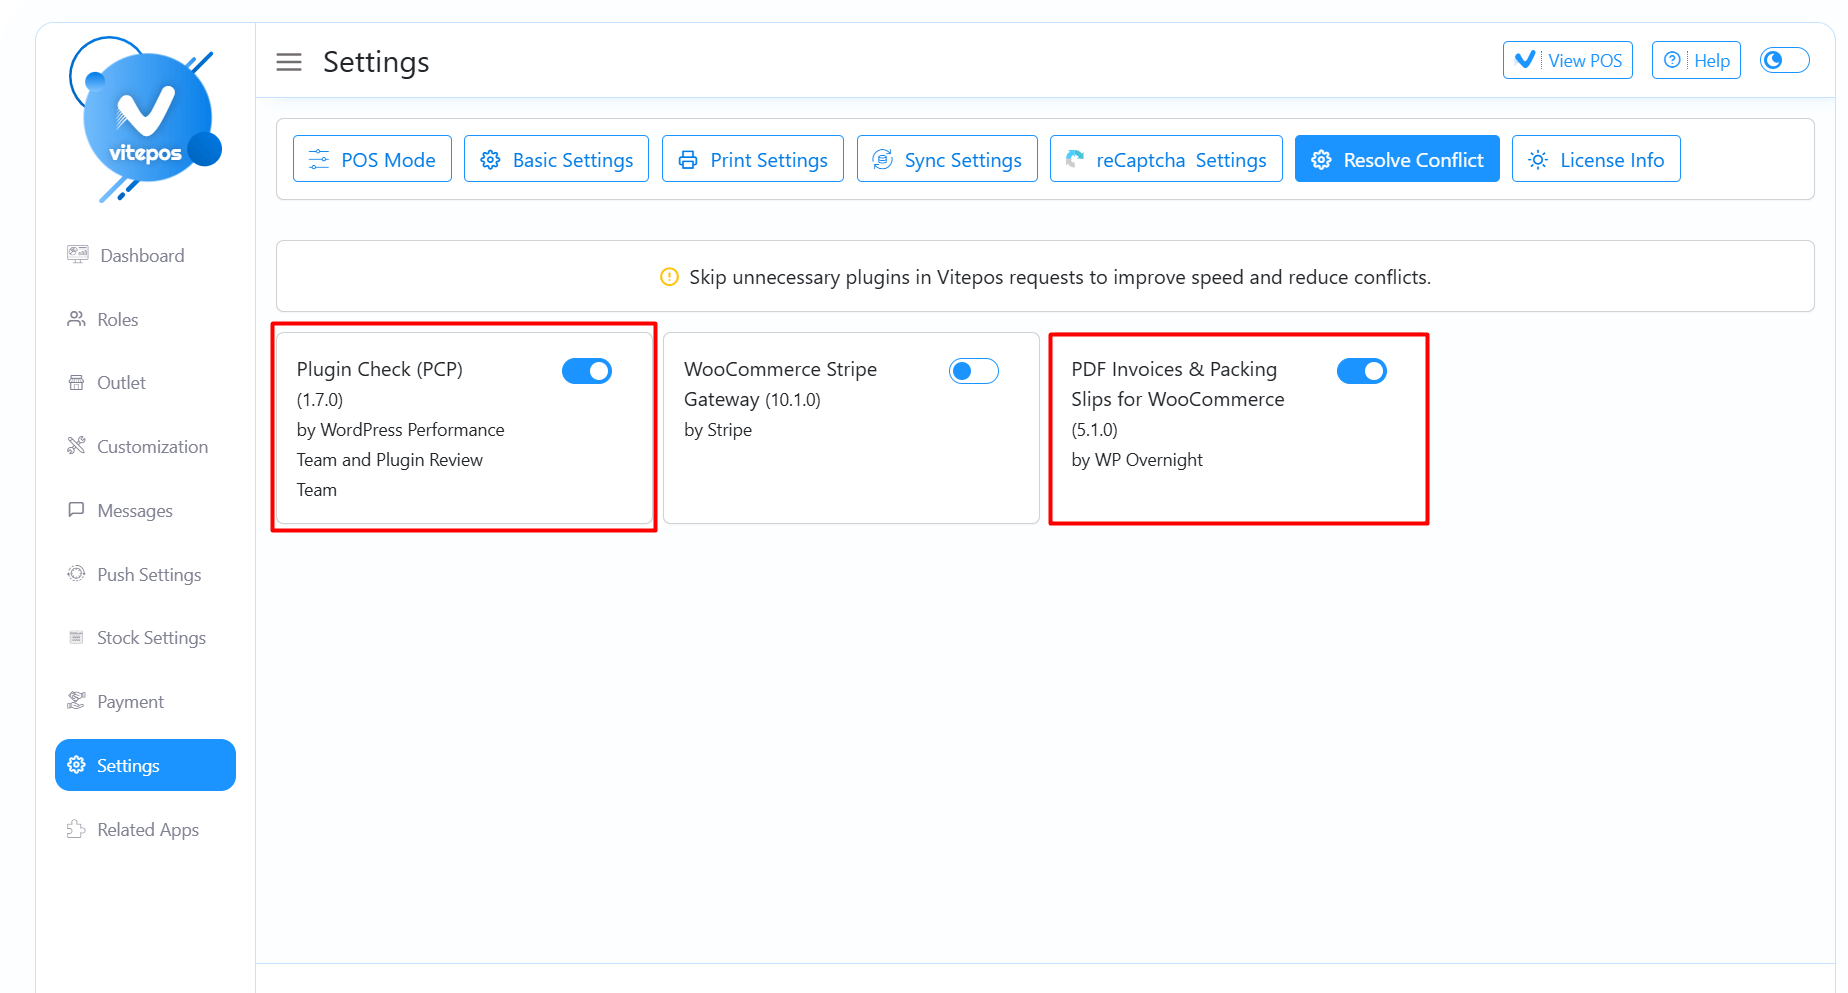Click the WooCommerce Stripe Gateway title text
The image size is (1848, 993).
pos(780,384)
